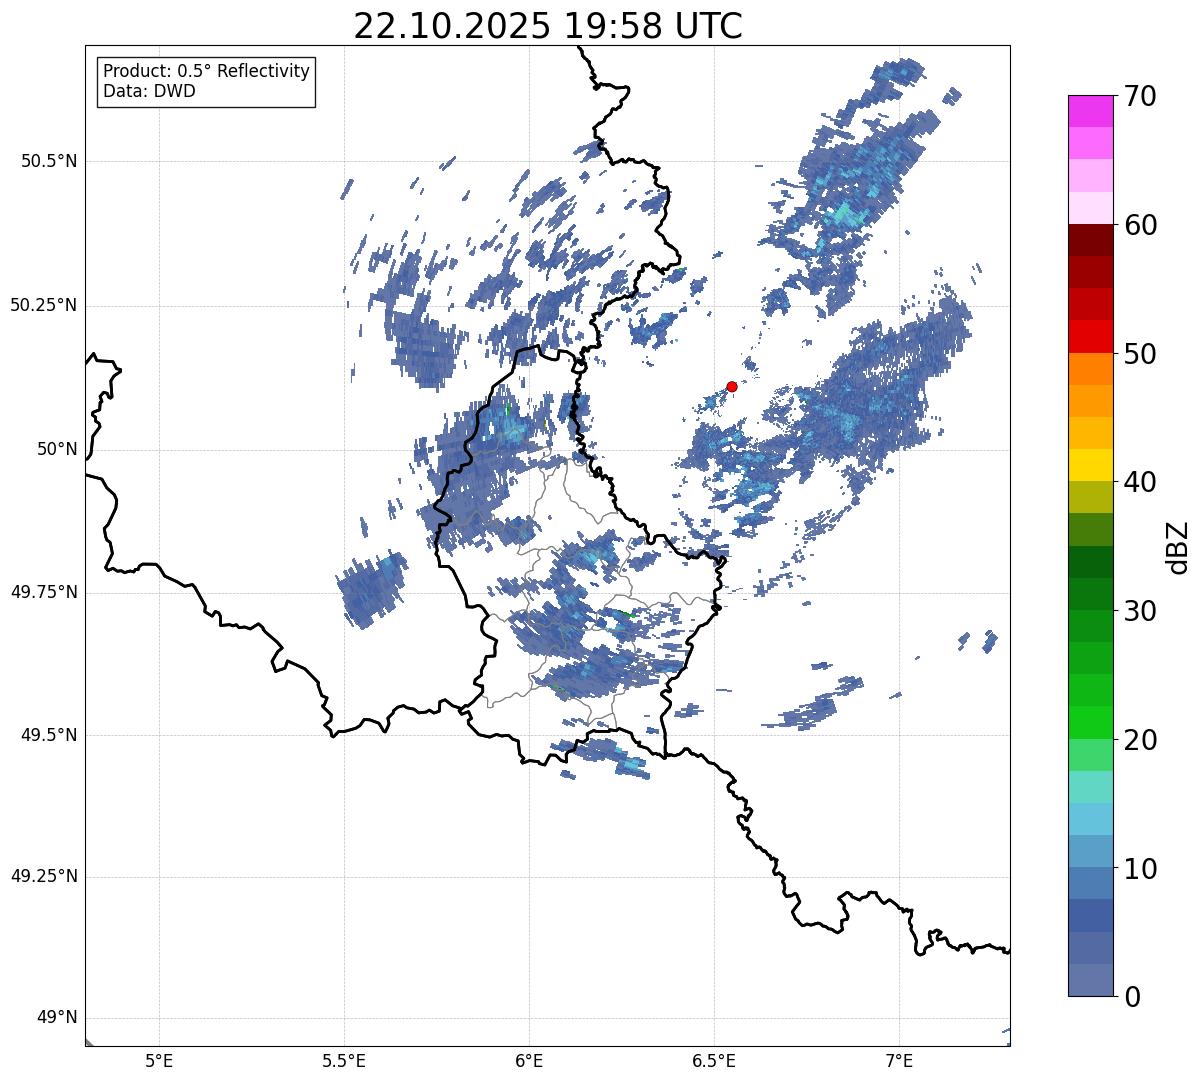
Task: Click the title 22.10.2025 19:58 UTC
Action: coord(548,26)
